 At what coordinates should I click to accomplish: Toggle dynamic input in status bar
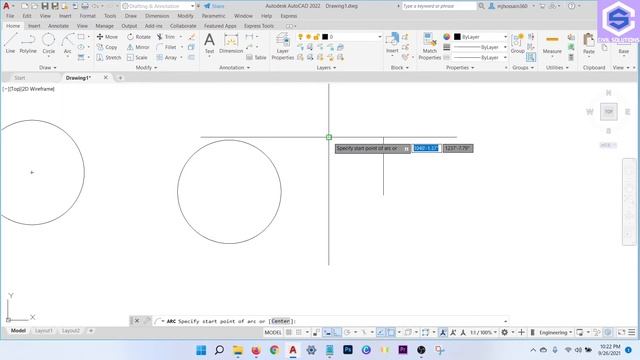pyautogui.click(x=327, y=332)
